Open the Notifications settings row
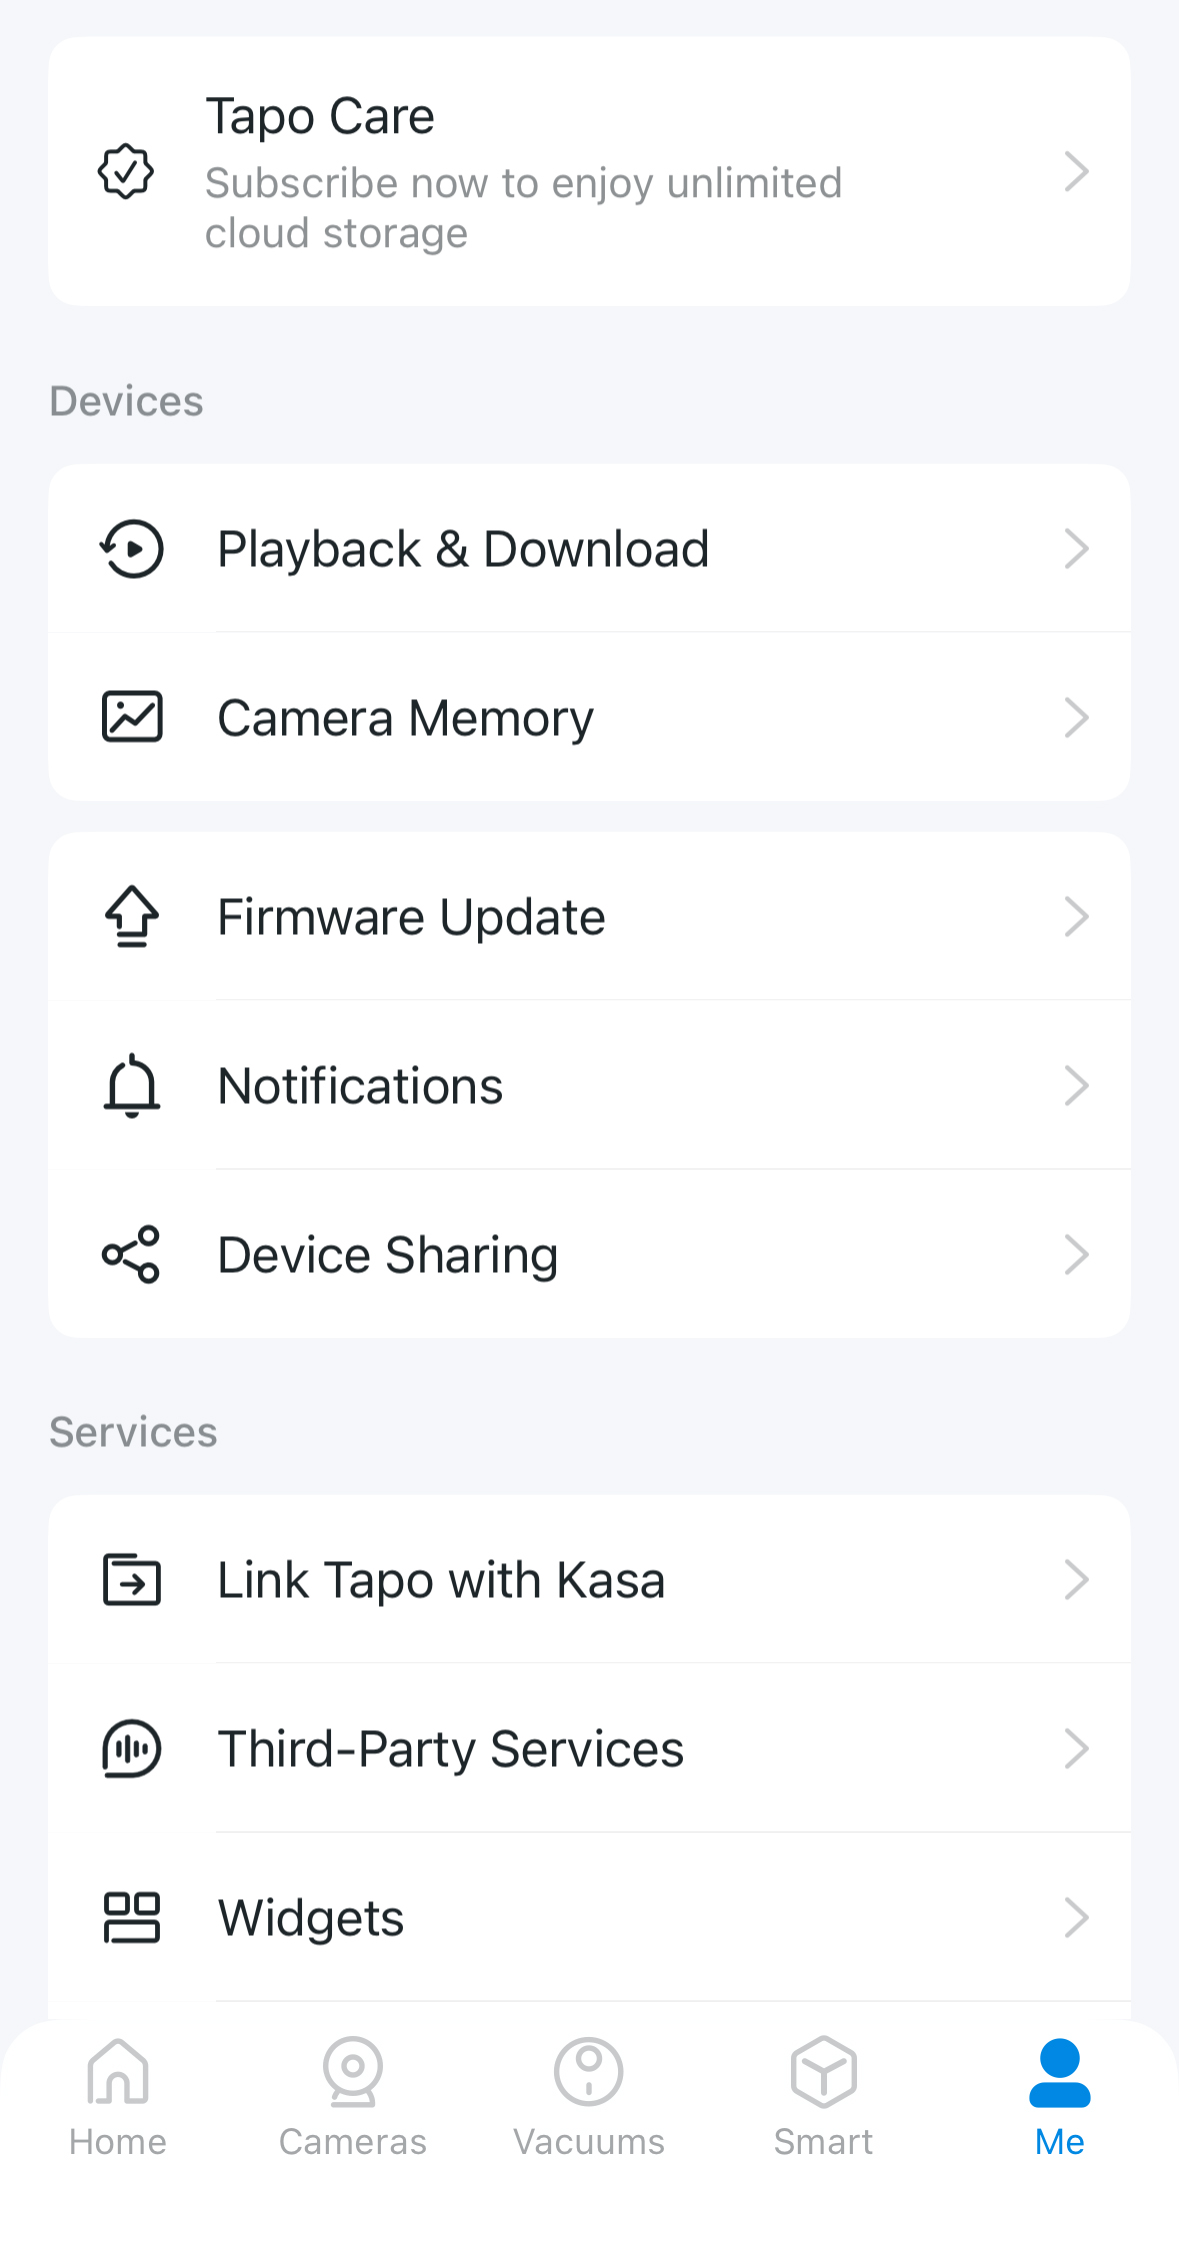This screenshot has width=1179, height=2268. coord(589,1085)
